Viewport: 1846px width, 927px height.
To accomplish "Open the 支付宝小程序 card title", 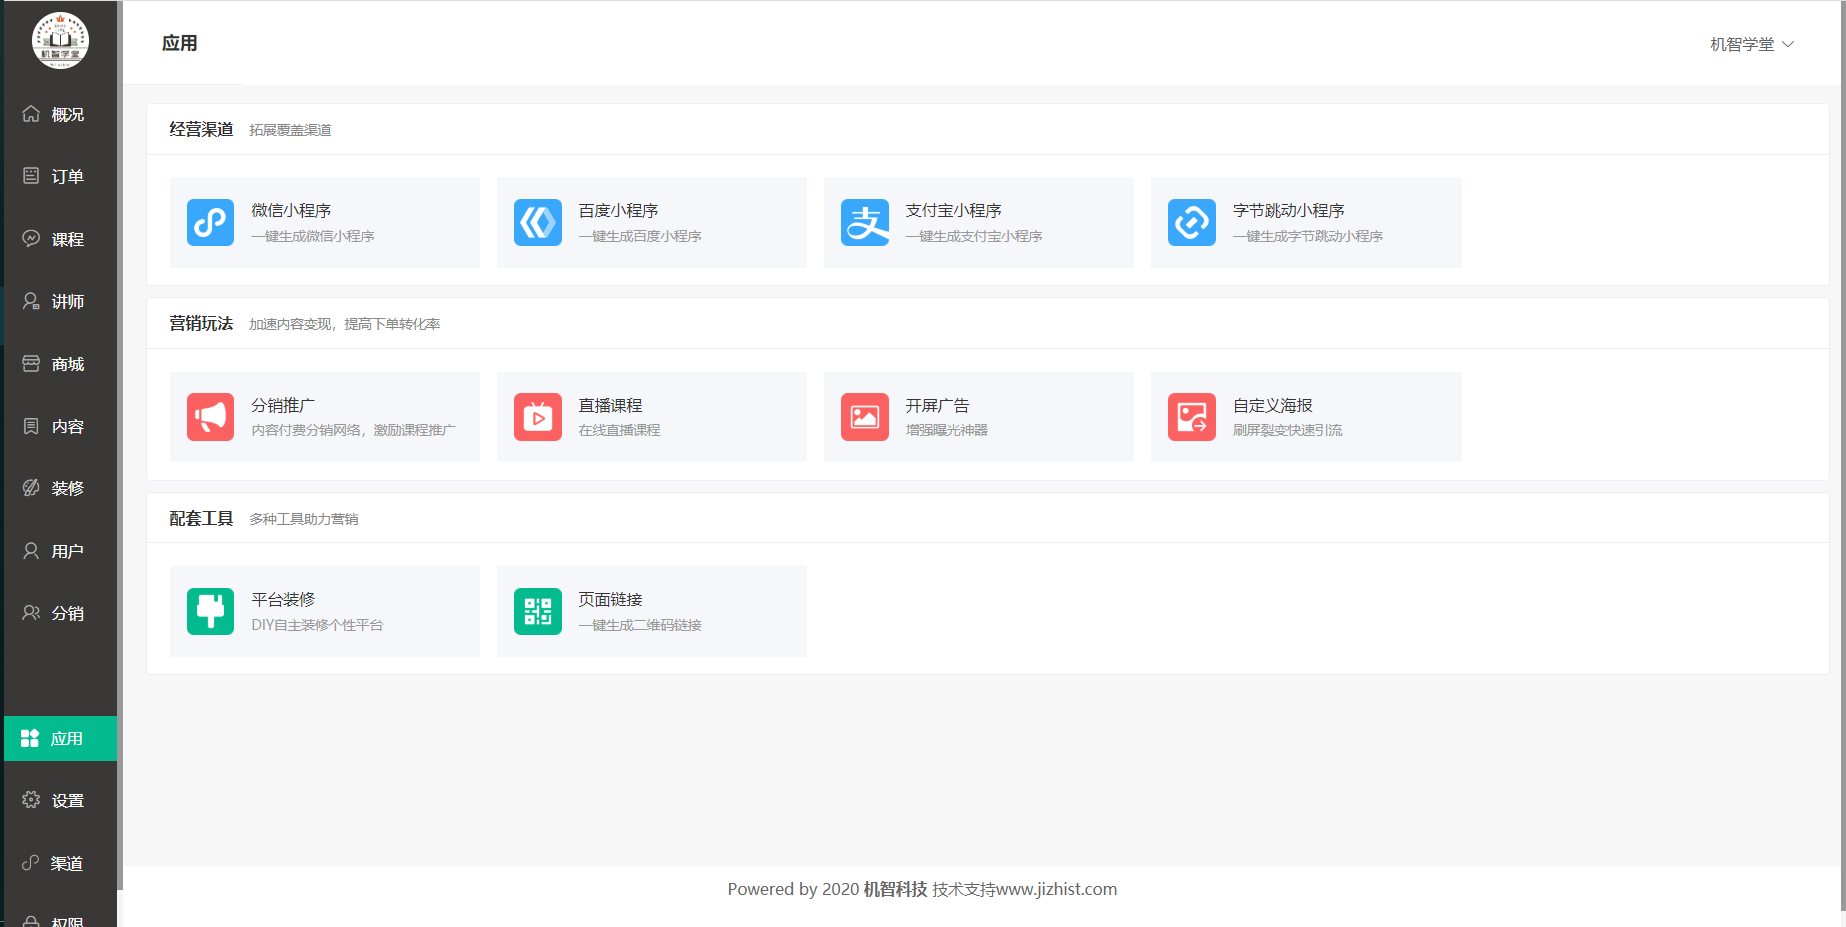I will click(953, 210).
